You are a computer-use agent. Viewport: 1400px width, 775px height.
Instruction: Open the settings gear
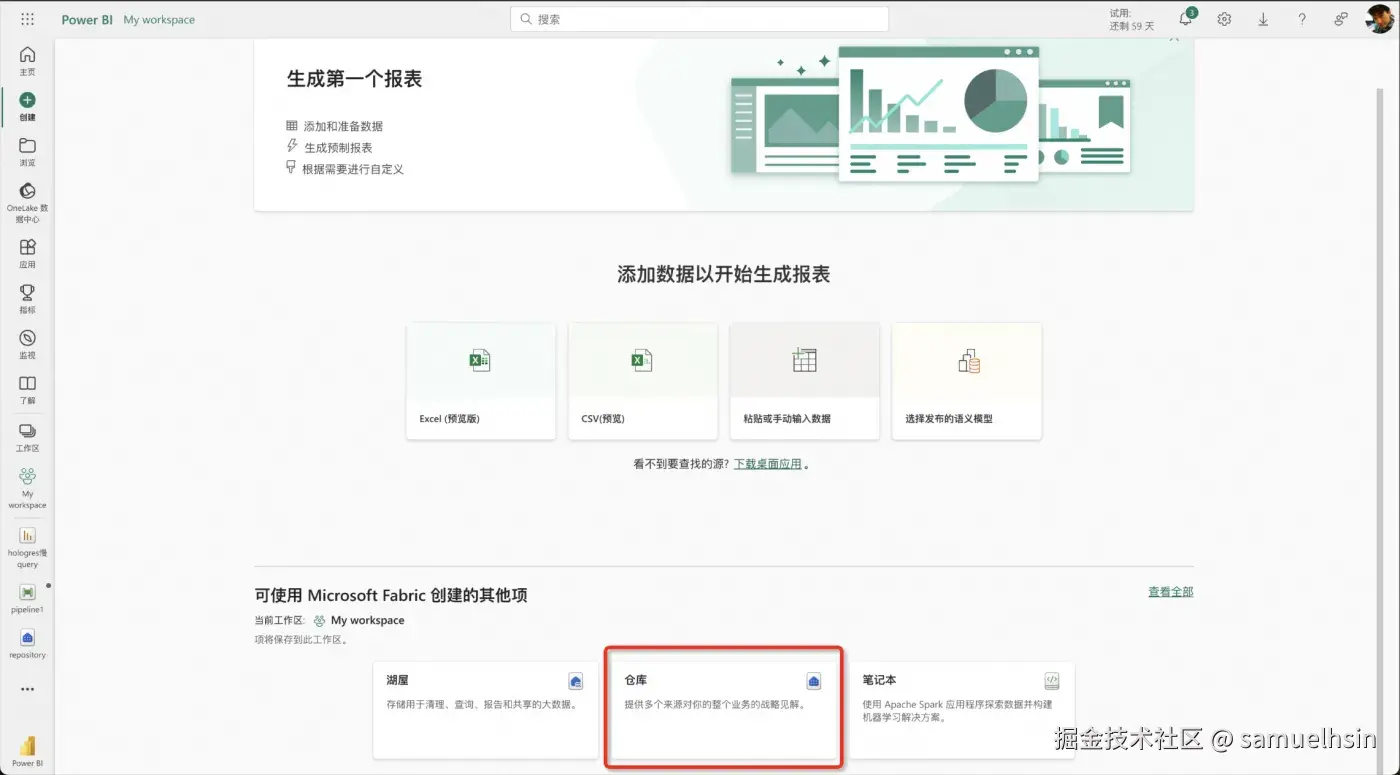[1224, 19]
